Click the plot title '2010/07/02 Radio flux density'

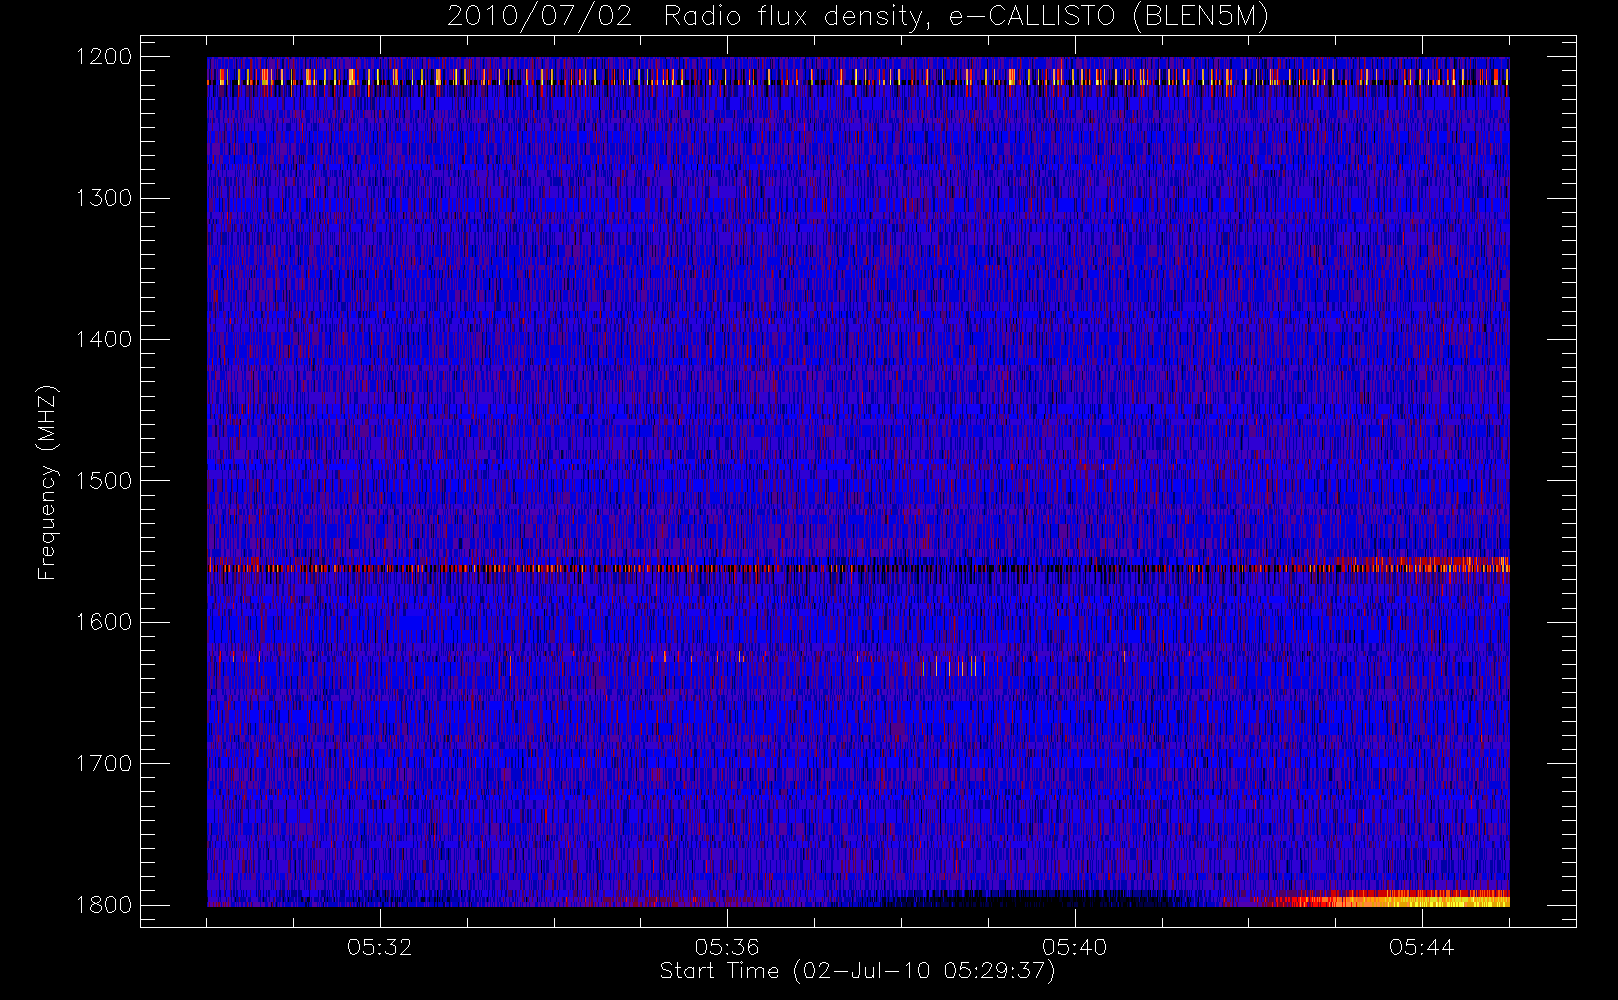point(858,17)
